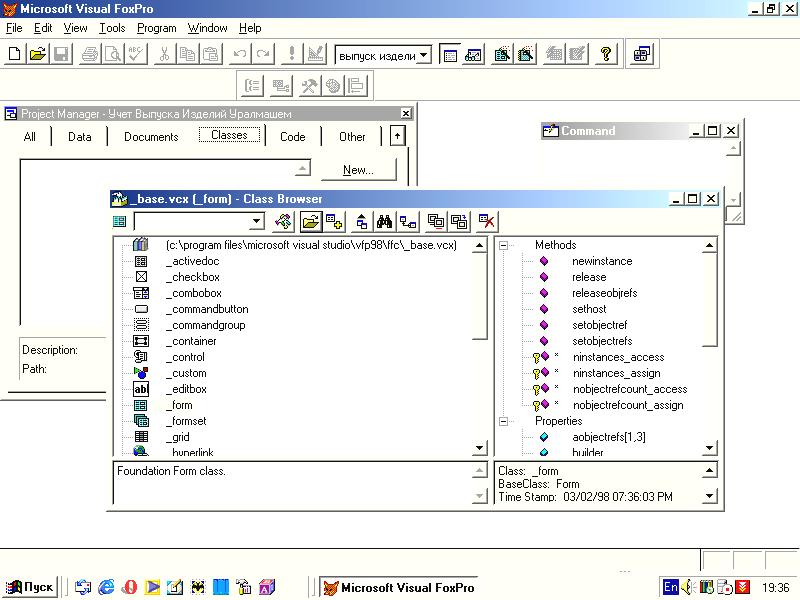800x600 pixels.
Task: Open the File menu
Action: click(x=14, y=28)
